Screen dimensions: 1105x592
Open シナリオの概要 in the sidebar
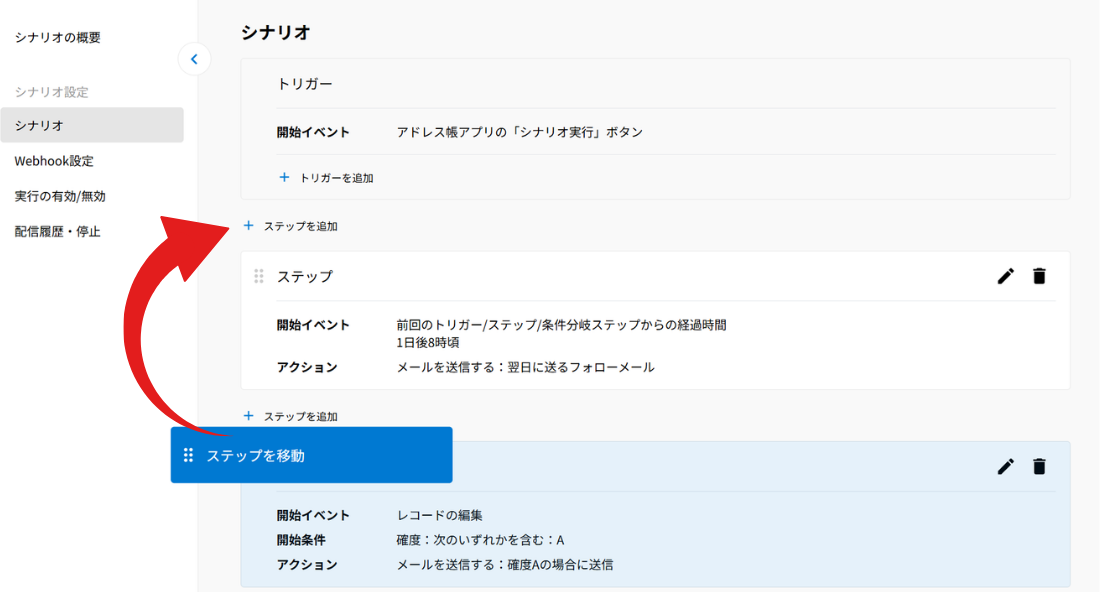58,37
